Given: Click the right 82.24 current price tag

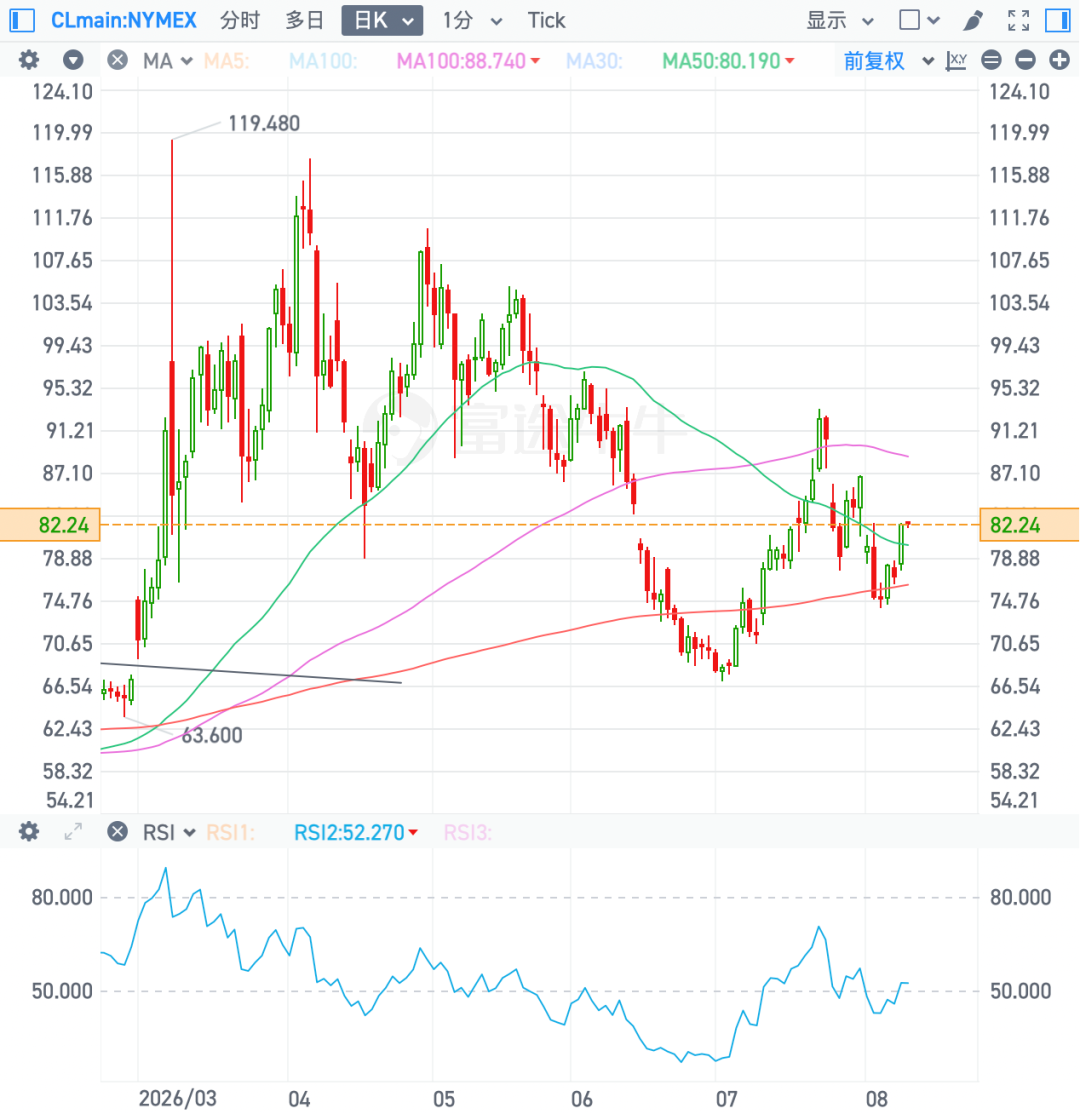Looking at the screenshot, I should click(x=1030, y=525).
